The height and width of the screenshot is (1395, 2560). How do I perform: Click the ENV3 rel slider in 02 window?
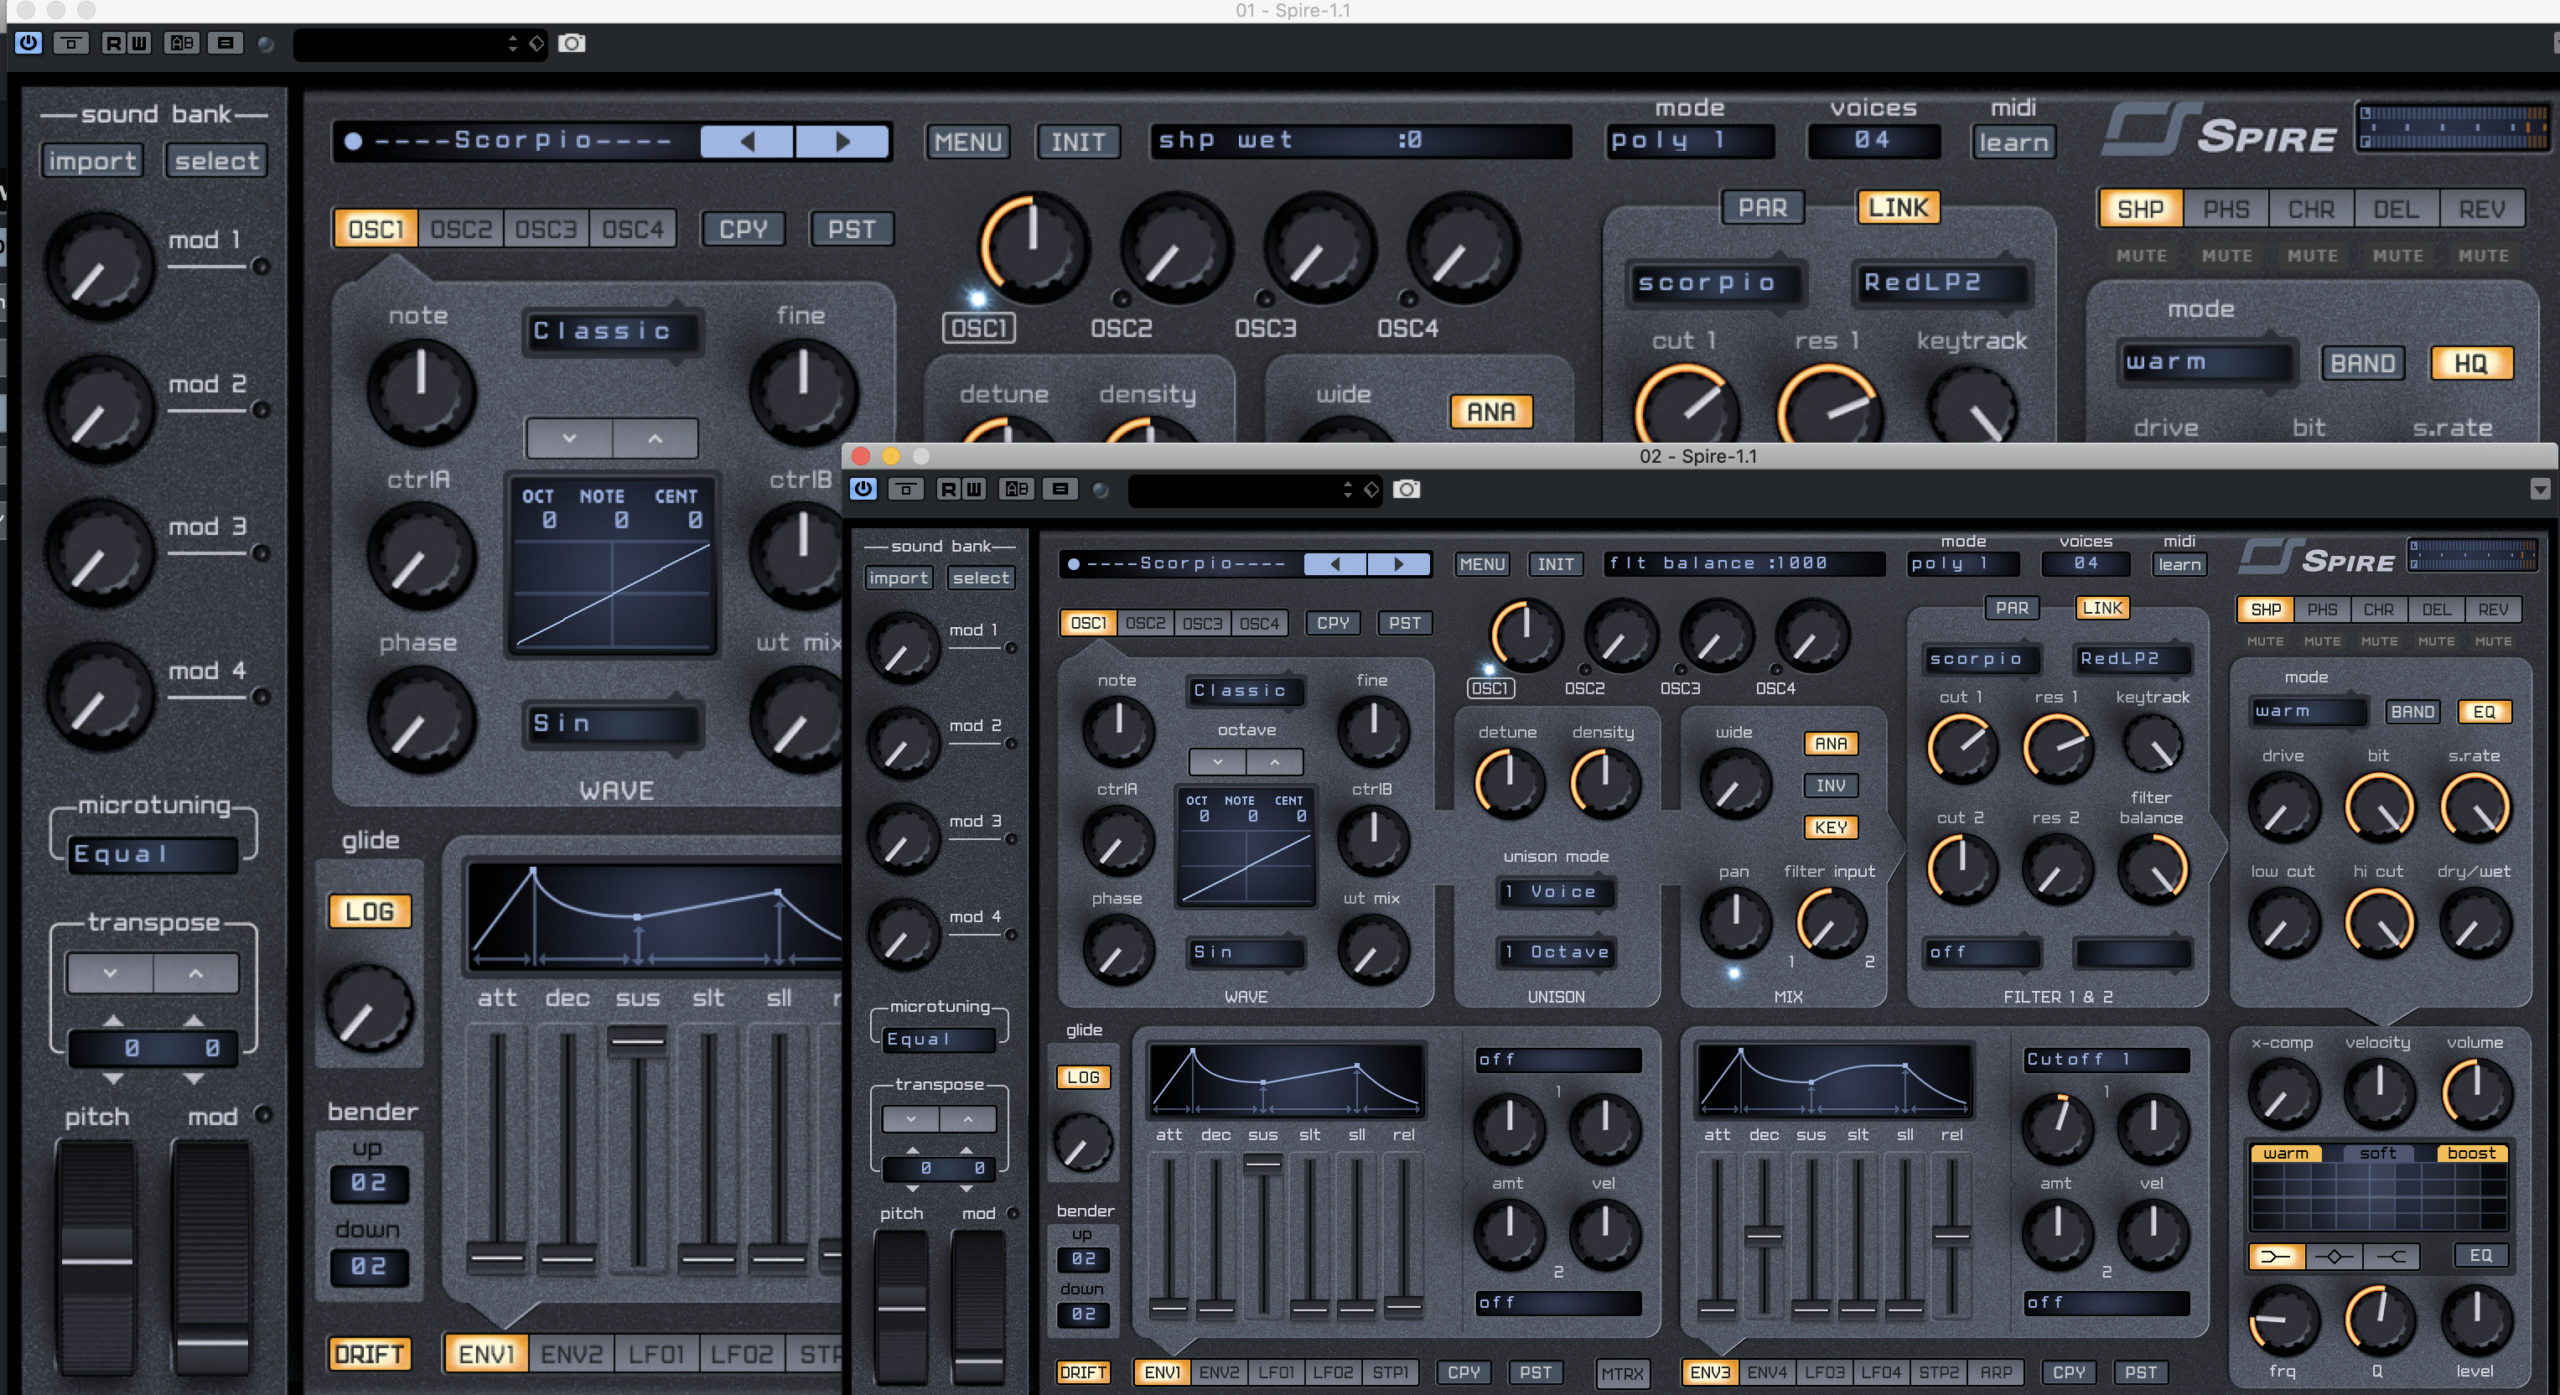pos(1951,1234)
